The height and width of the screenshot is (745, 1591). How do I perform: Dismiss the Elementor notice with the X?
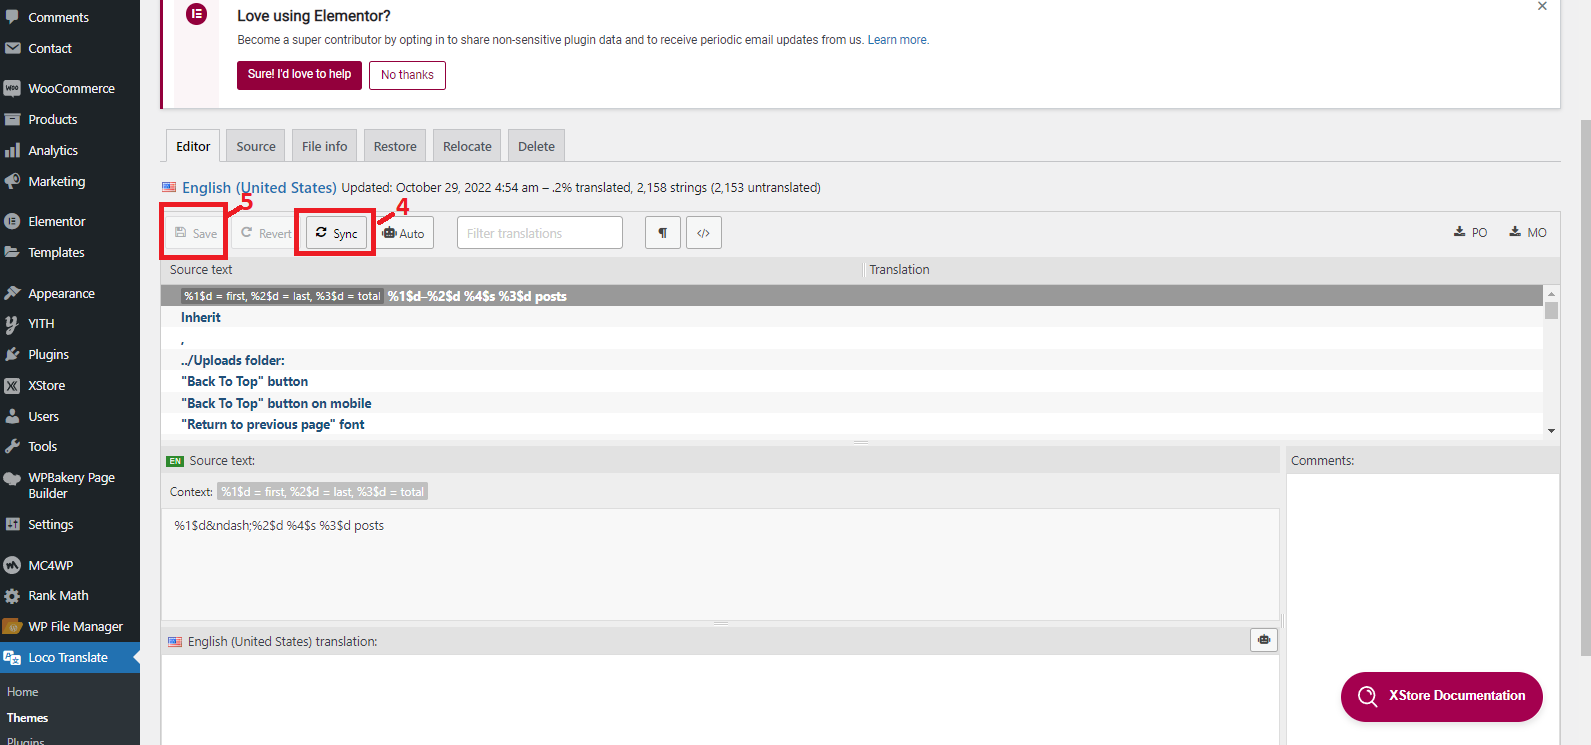pos(1542,6)
